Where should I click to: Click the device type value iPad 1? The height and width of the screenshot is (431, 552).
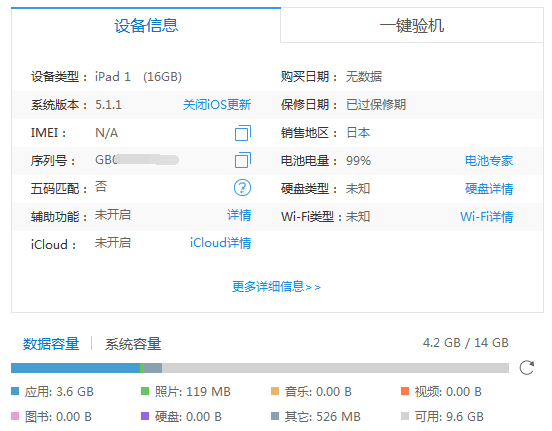coord(113,77)
